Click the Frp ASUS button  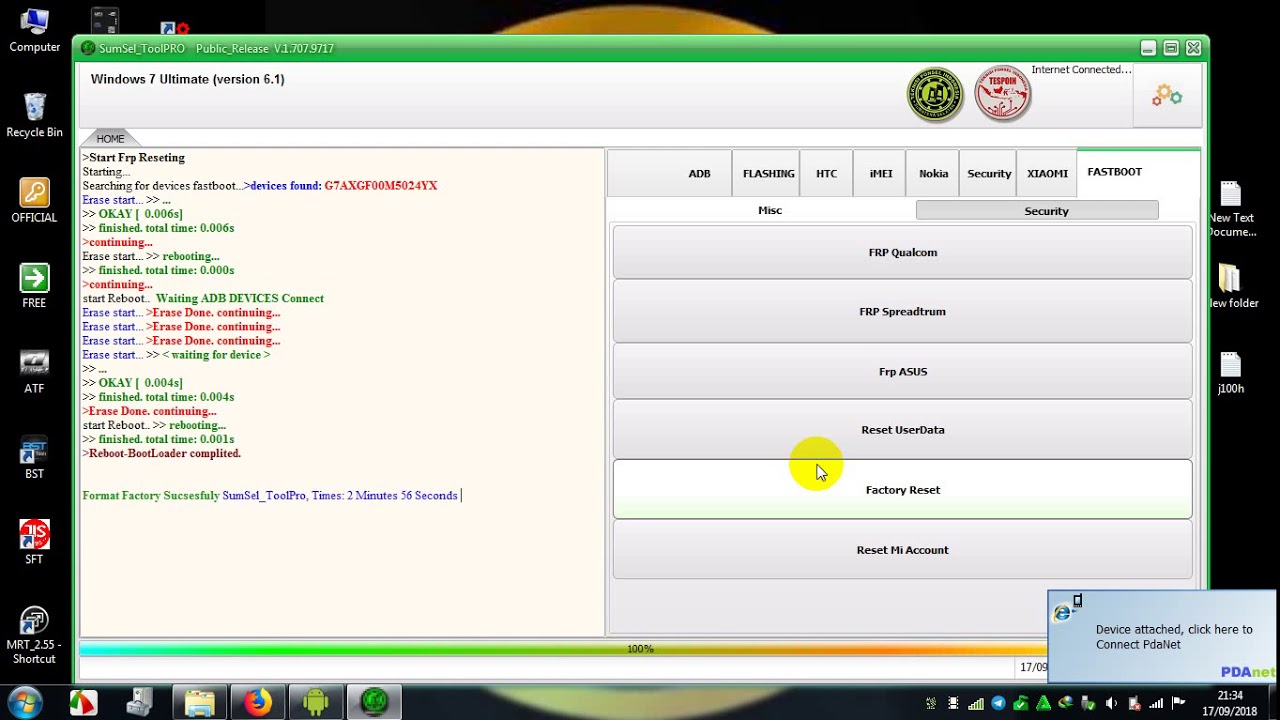(902, 371)
